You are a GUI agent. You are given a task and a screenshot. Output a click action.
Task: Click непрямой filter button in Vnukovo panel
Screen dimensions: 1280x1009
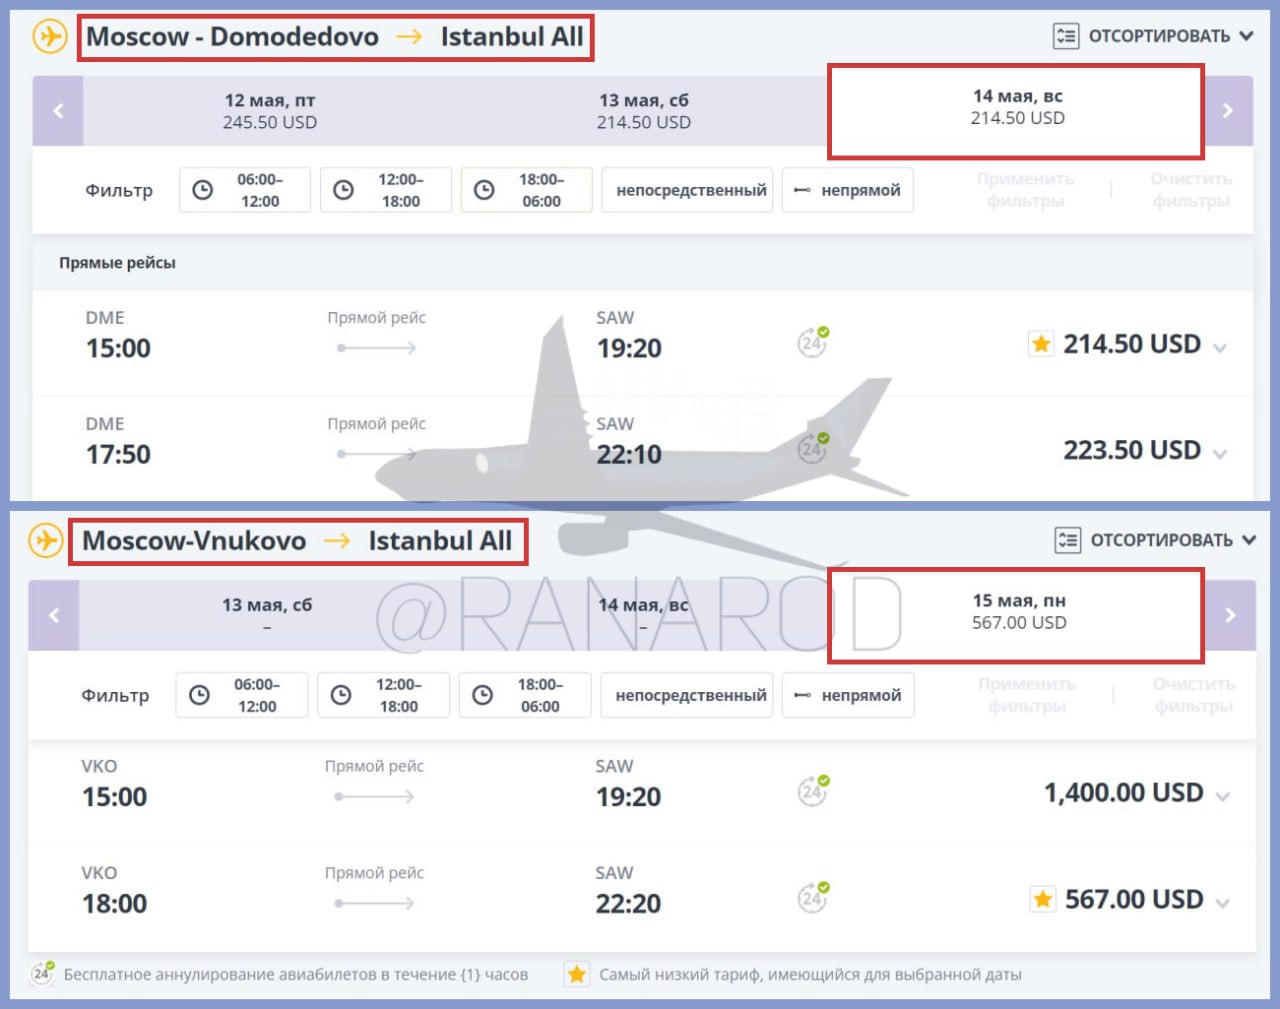[848, 695]
